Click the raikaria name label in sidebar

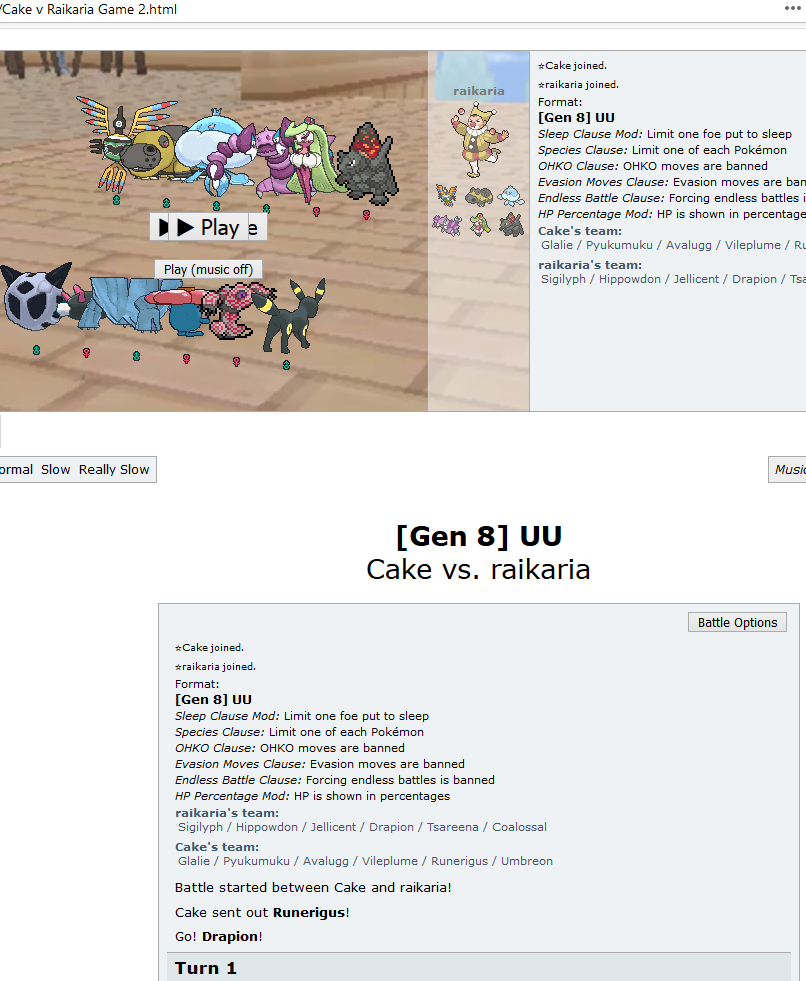point(479,91)
